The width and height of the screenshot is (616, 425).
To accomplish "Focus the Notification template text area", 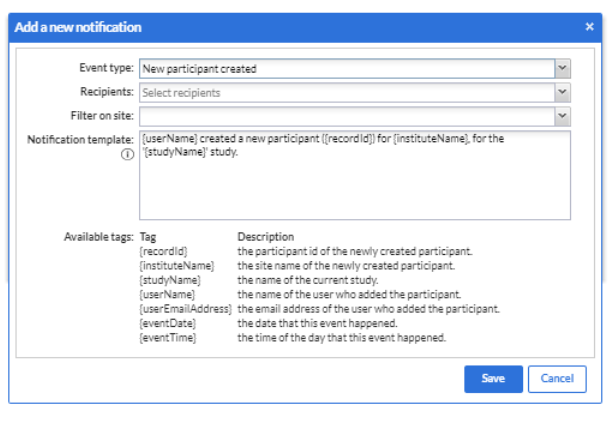I will 355,175.
